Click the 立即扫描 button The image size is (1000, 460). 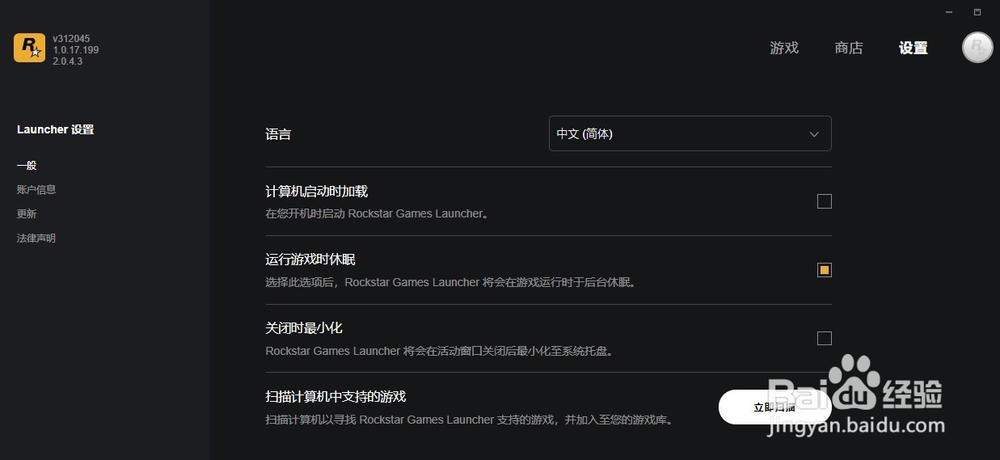[775, 407]
